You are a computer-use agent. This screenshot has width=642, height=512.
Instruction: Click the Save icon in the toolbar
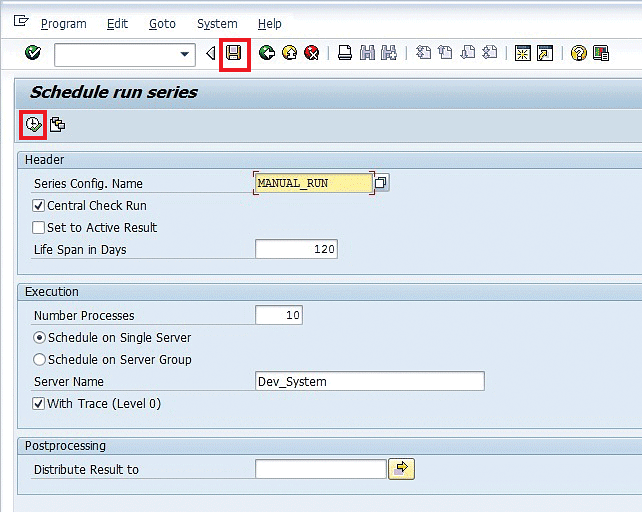(x=233, y=53)
